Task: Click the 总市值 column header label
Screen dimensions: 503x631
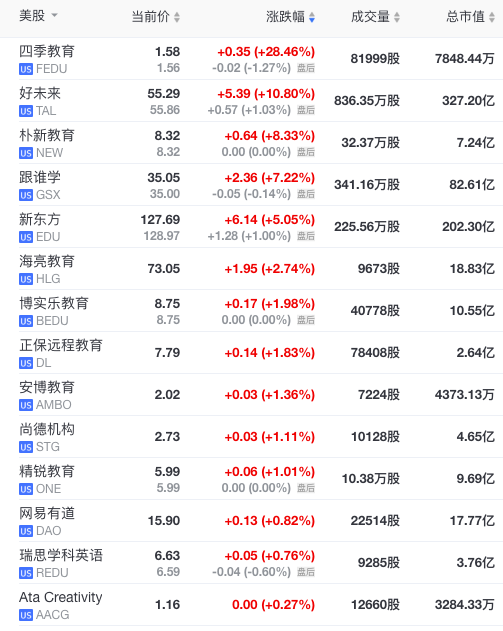Action: [x=465, y=16]
